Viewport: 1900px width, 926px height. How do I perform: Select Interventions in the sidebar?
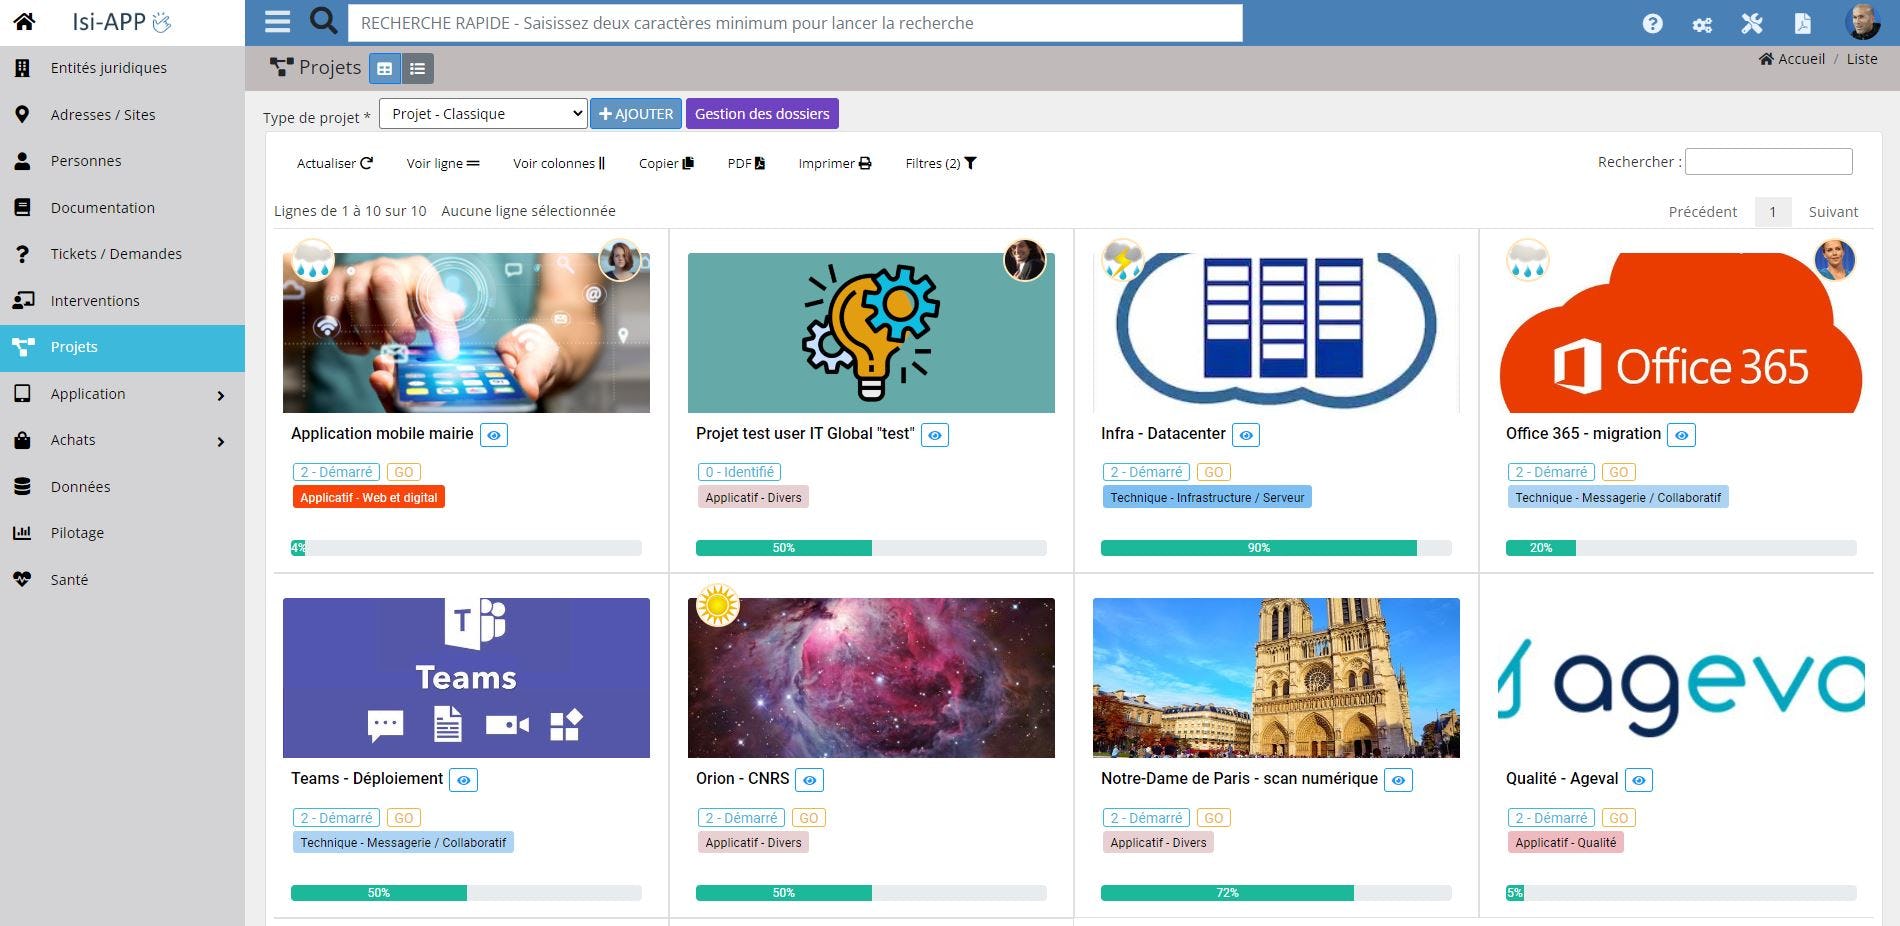[x=95, y=300]
